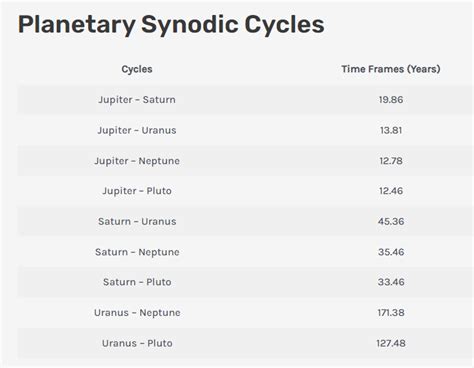
Task: Select the Jupiter – Neptune row
Action: [245, 161]
